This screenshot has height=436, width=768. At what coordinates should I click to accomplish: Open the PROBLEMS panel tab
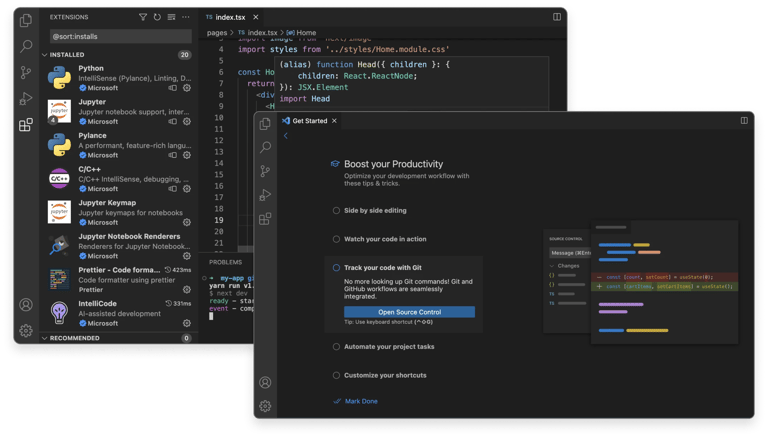click(225, 262)
